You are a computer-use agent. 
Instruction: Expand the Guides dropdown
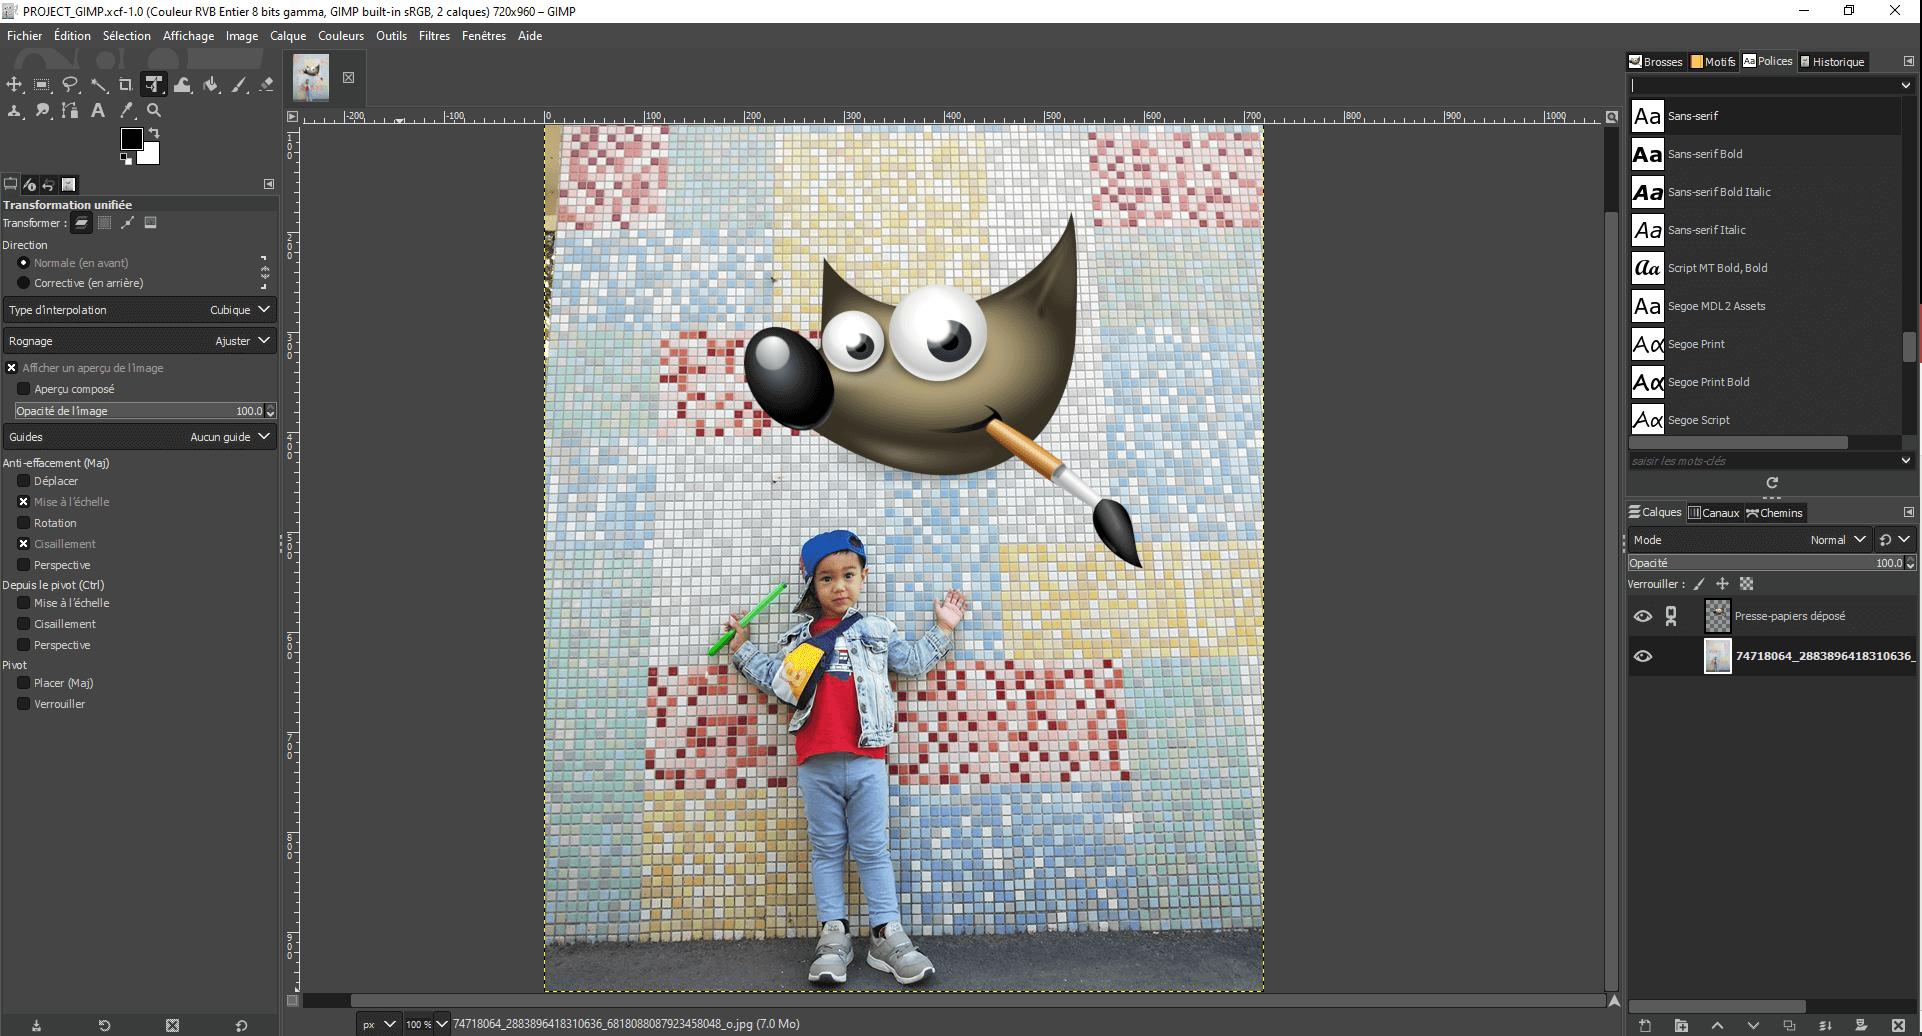pyautogui.click(x=139, y=437)
